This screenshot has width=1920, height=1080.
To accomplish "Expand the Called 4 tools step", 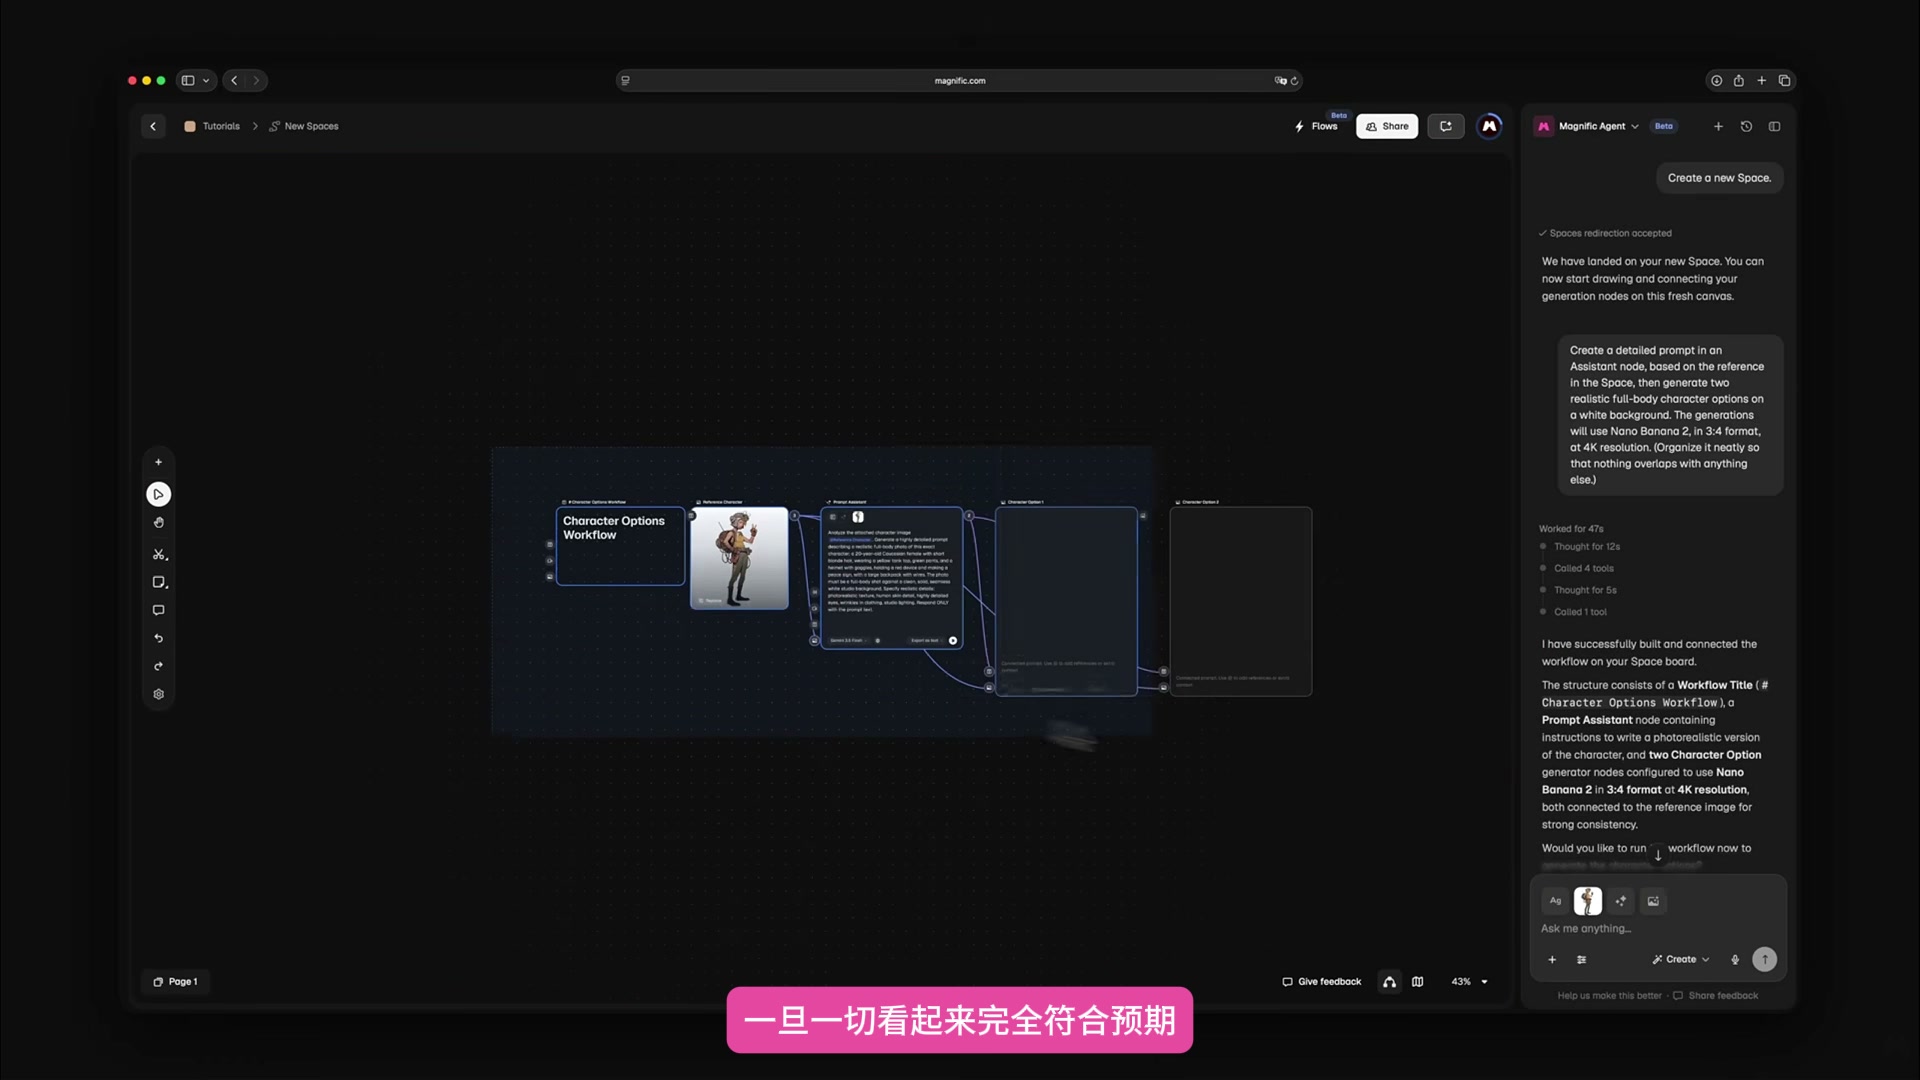I will coord(1583,568).
